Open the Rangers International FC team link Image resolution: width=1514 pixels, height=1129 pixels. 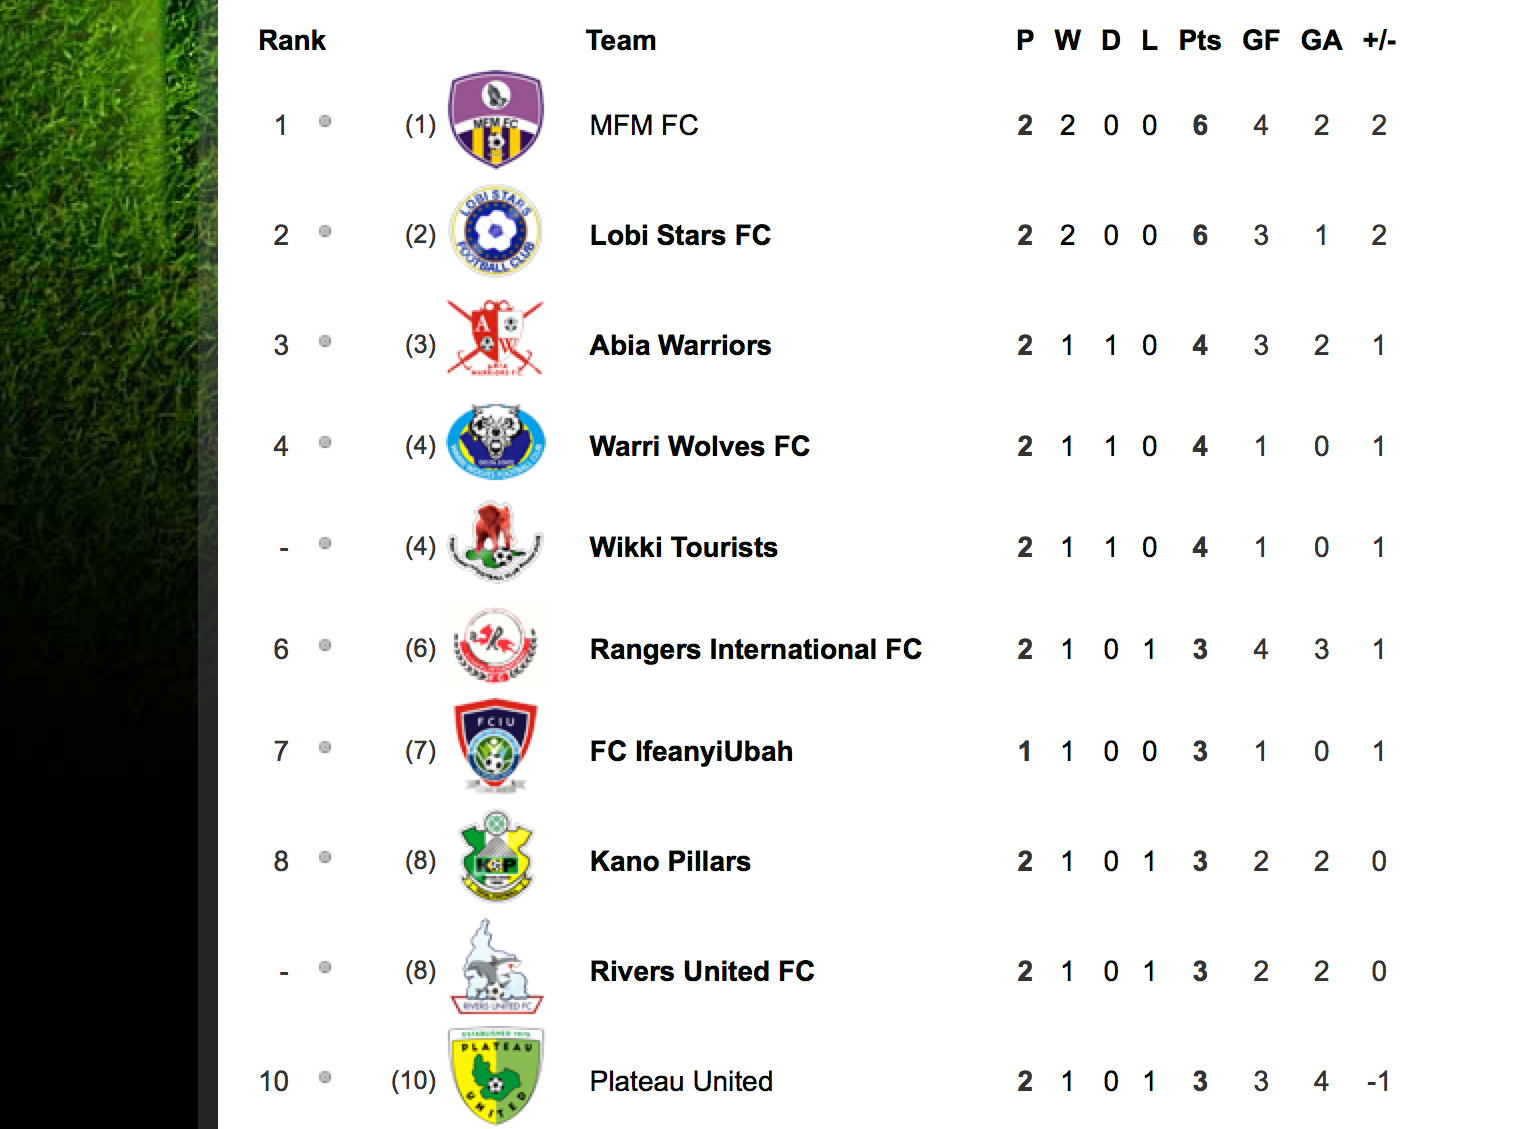tap(755, 649)
